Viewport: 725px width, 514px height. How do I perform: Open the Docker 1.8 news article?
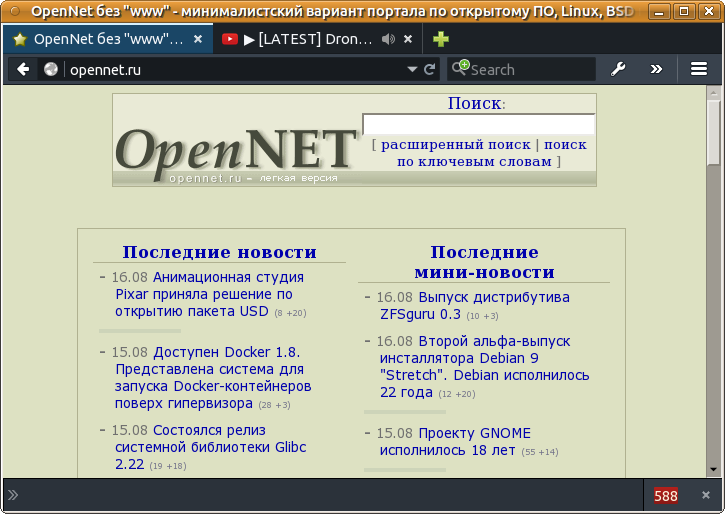[213, 378]
